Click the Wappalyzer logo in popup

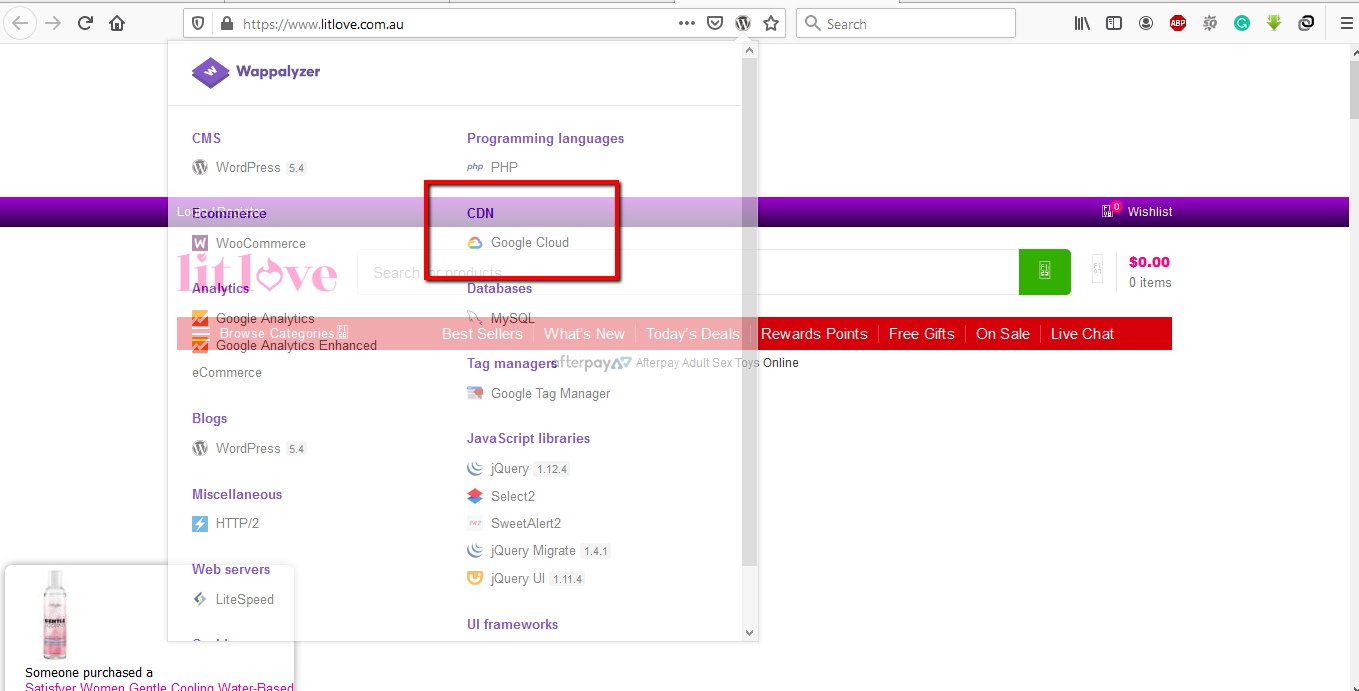[x=256, y=72]
